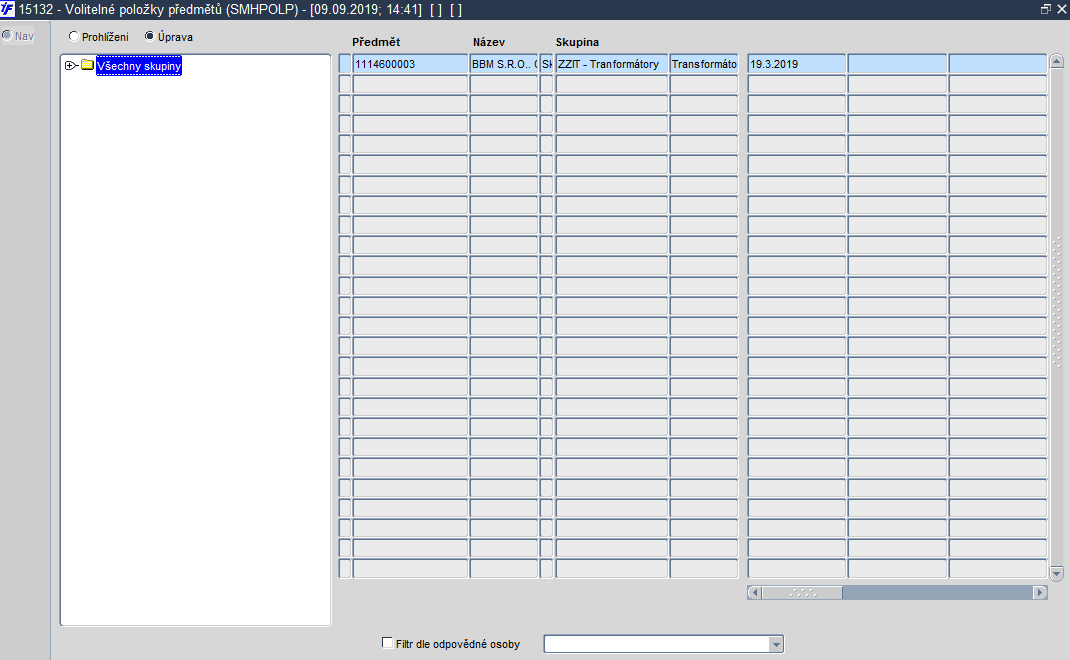Select the Prohlížení radio button

point(74,36)
